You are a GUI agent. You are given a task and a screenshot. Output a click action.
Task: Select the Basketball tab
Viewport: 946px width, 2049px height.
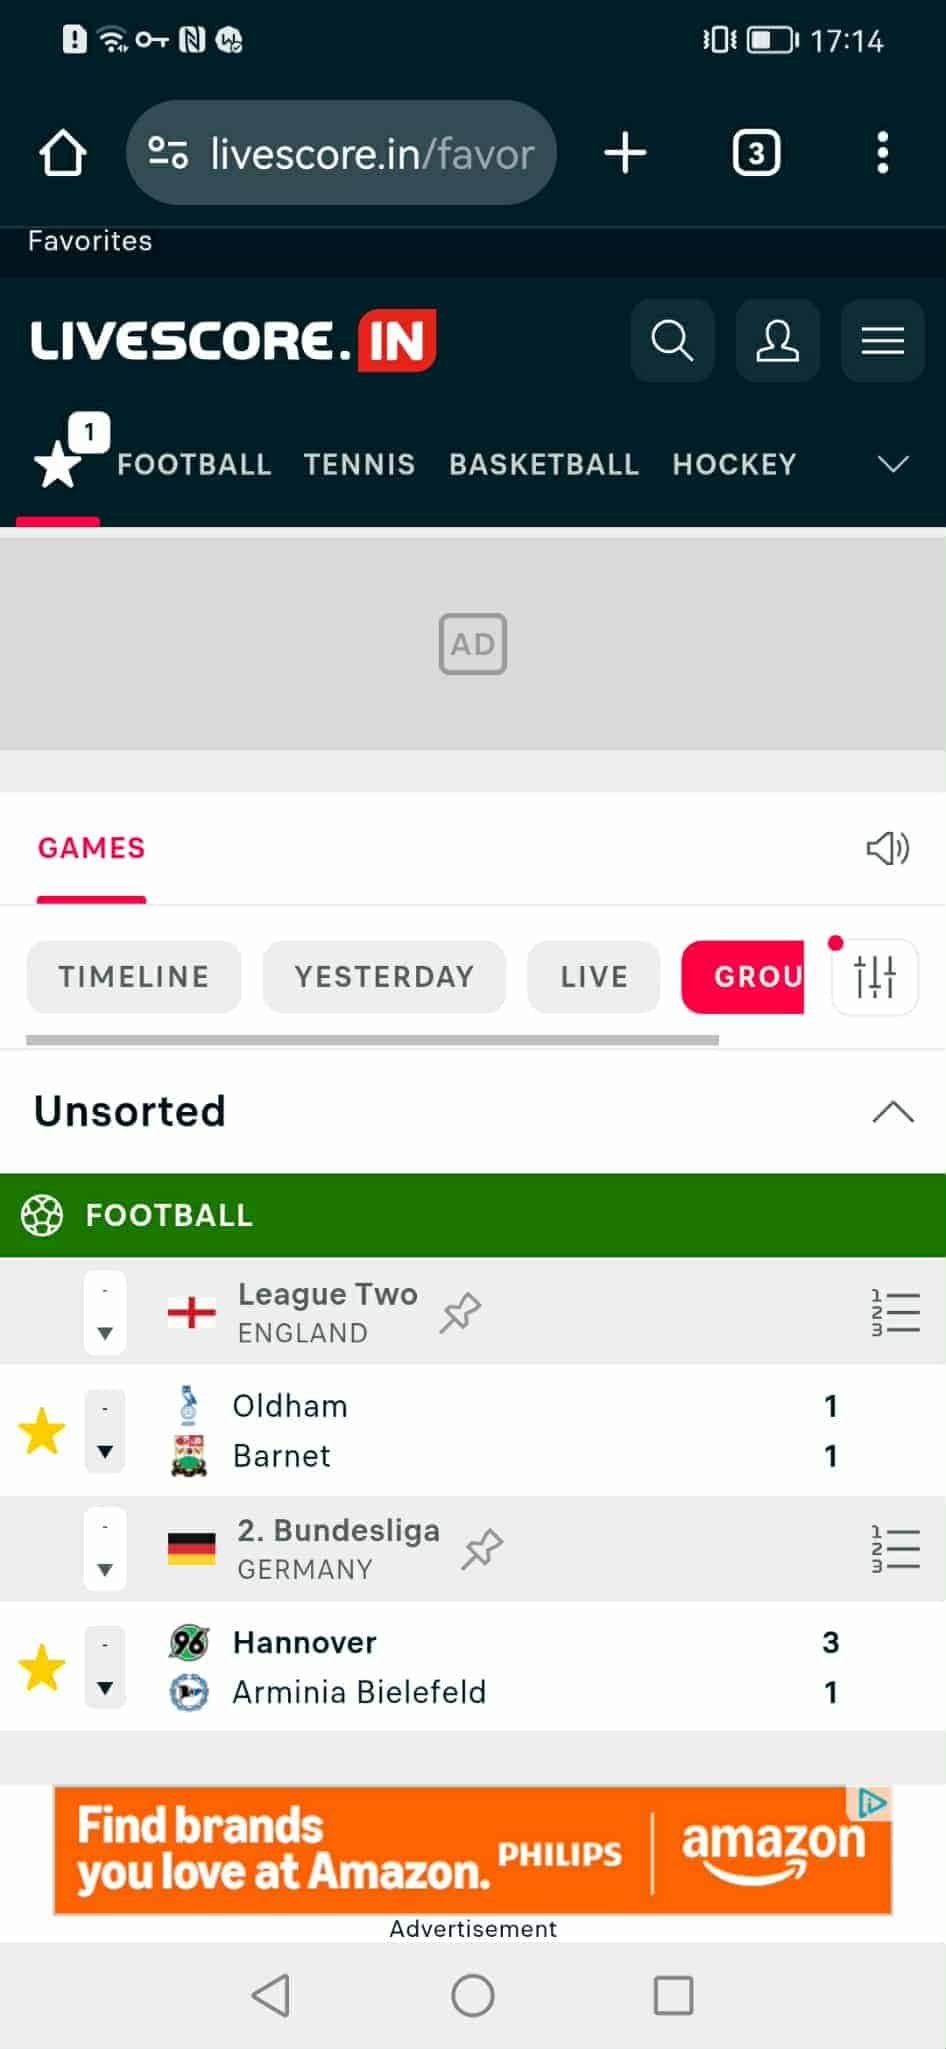(543, 465)
